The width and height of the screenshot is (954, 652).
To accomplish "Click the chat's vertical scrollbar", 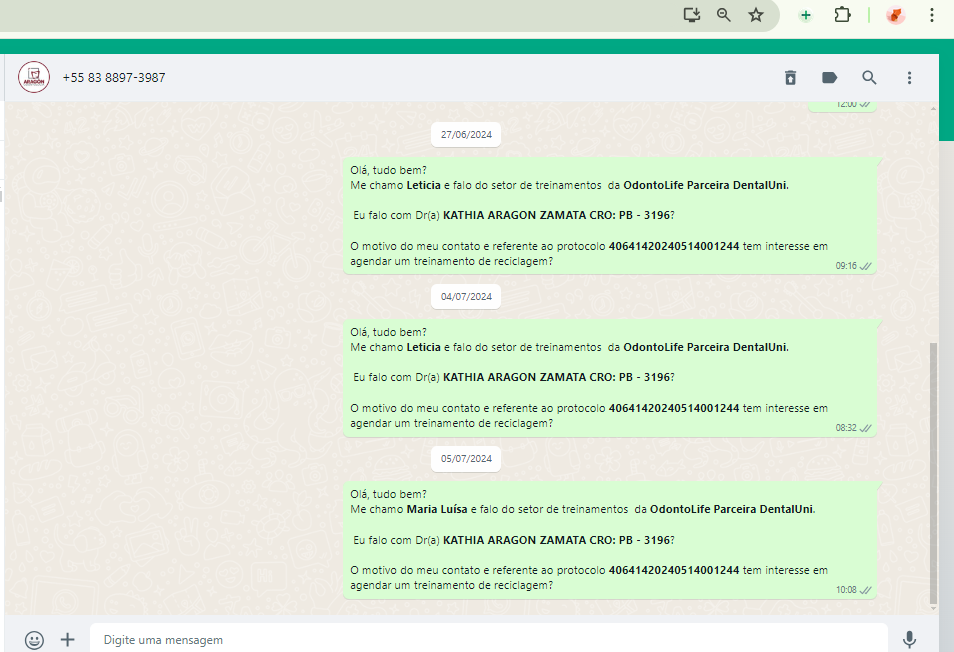I will point(934,470).
